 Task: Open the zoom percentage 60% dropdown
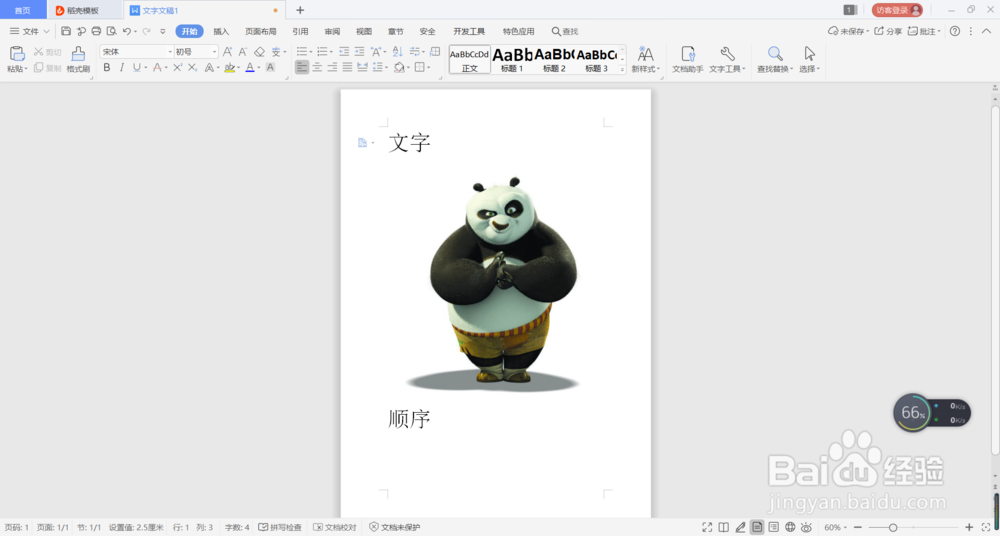(x=836, y=527)
